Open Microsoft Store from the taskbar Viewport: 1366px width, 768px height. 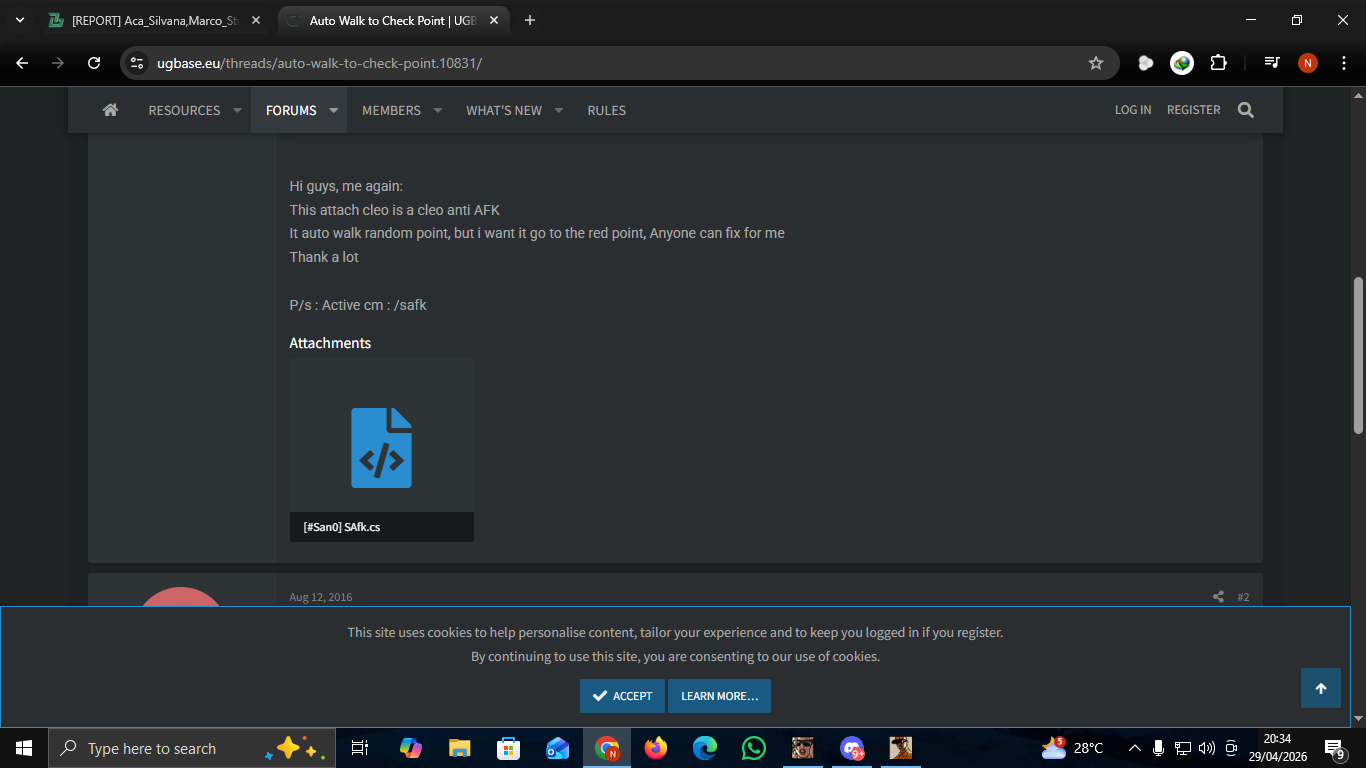508,748
